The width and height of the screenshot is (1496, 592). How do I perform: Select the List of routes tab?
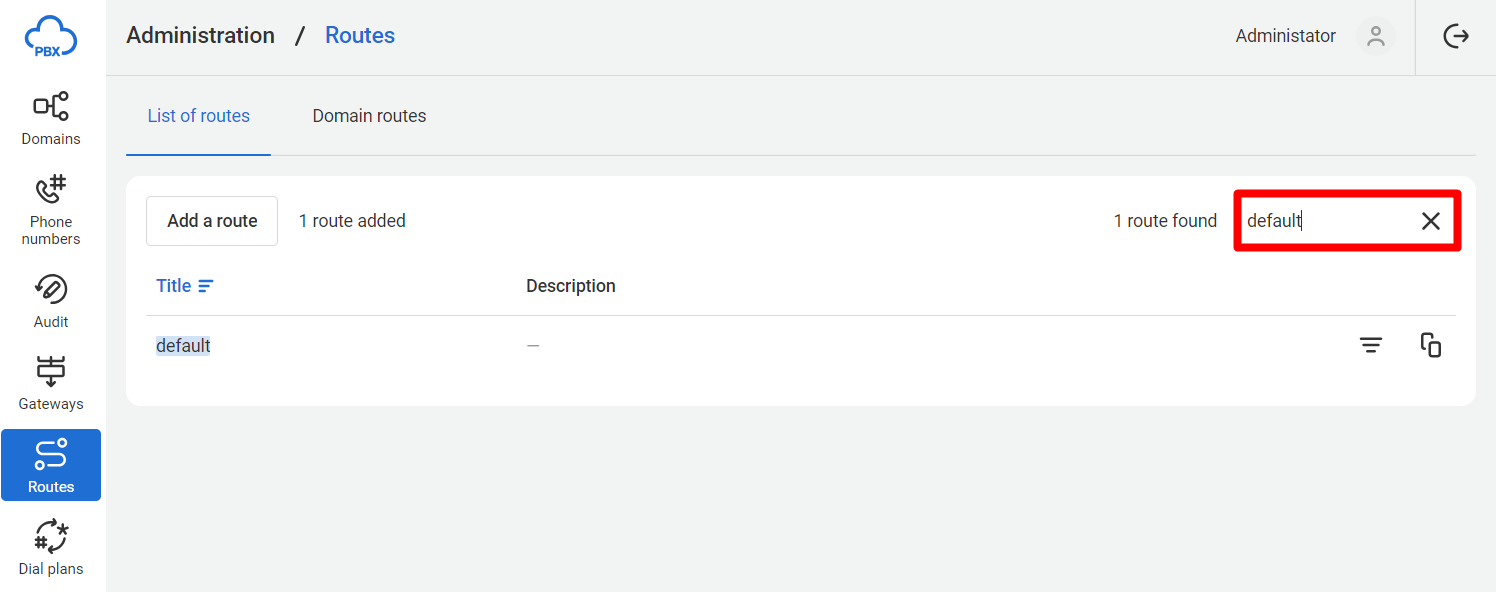point(198,116)
